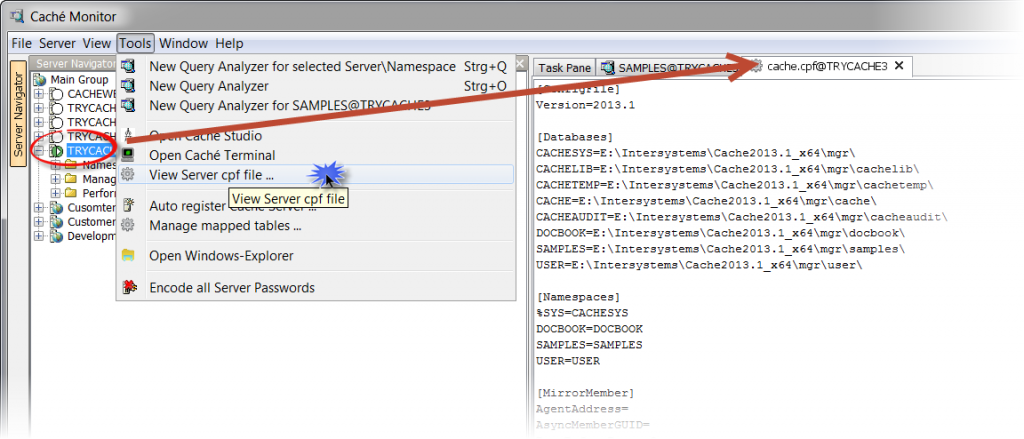Click the icon beside New Query Analyzer Strg+O

click(129, 86)
